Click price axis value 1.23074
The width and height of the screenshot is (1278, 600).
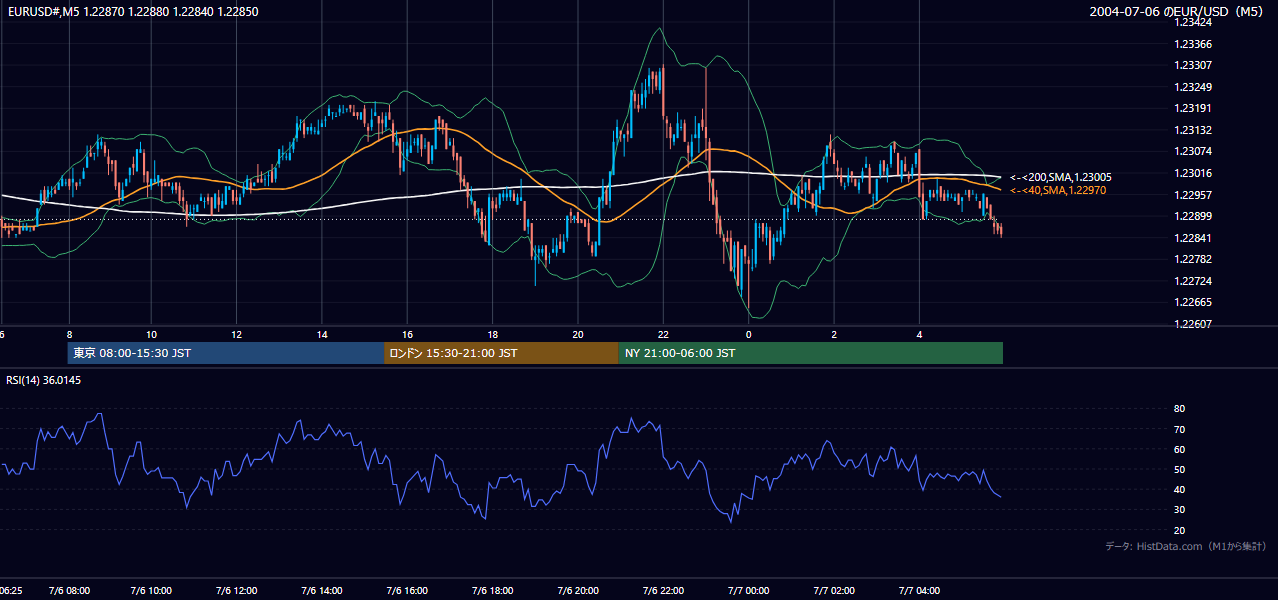(1192, 151)
